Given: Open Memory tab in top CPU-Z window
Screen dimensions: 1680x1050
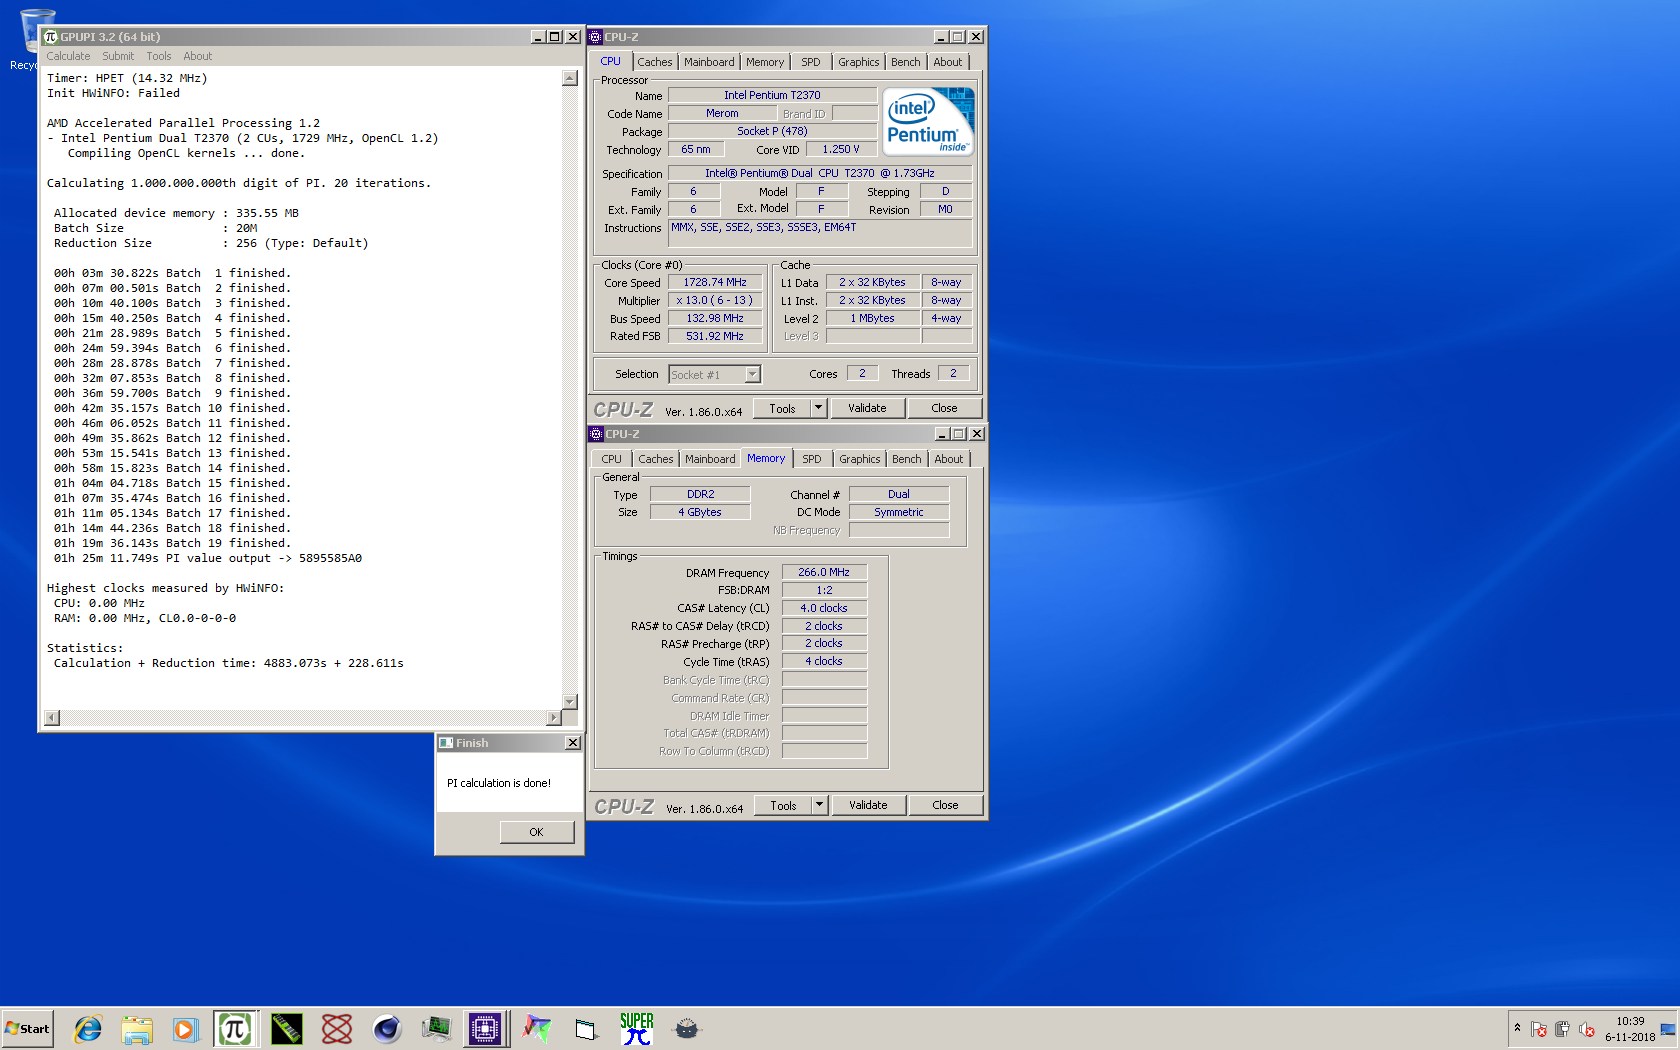Looking at the screenshot, I should [x=765, y=62].
